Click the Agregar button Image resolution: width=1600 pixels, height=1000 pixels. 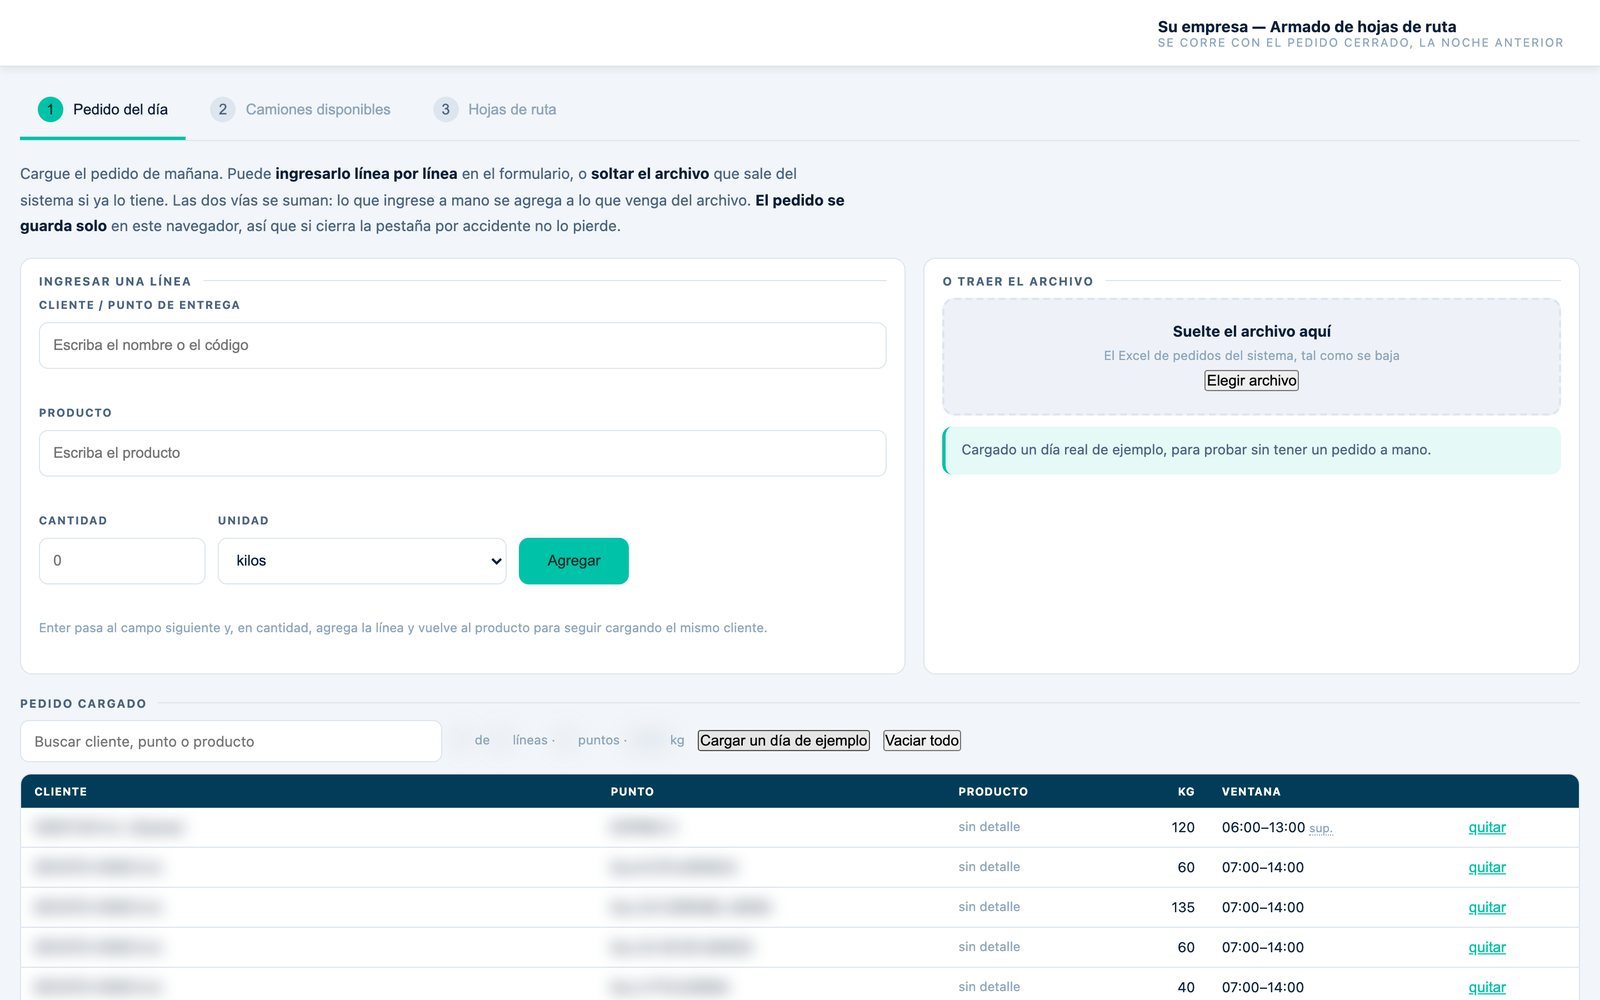pos(574,561)
